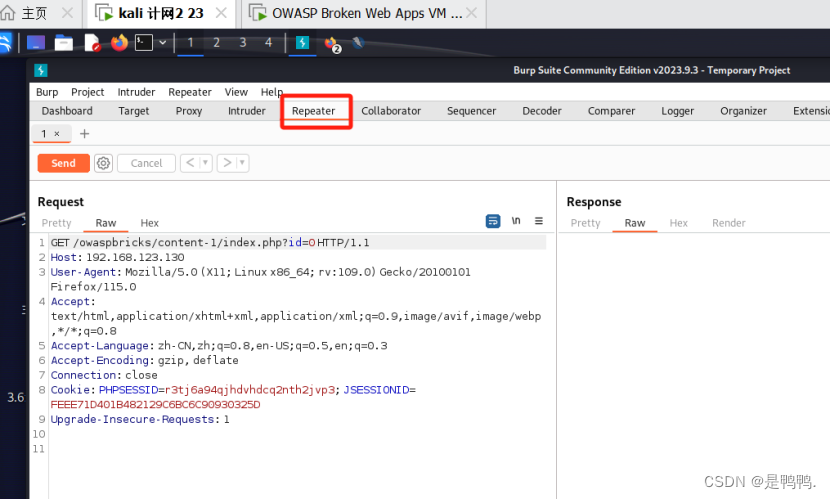Click the Burp Suite logo in title bar

point(41,70)
